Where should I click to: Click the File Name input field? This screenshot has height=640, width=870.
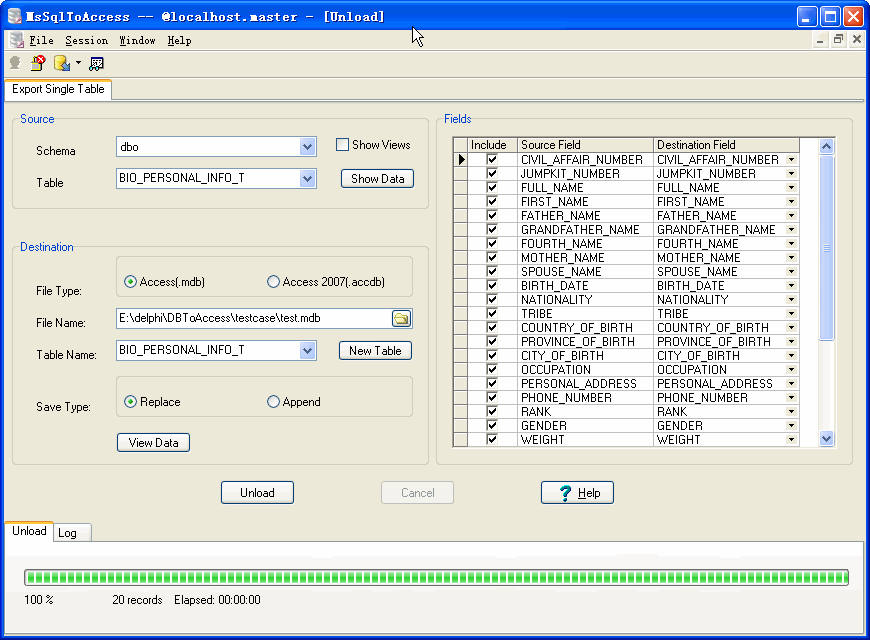[x=254, y=319]
